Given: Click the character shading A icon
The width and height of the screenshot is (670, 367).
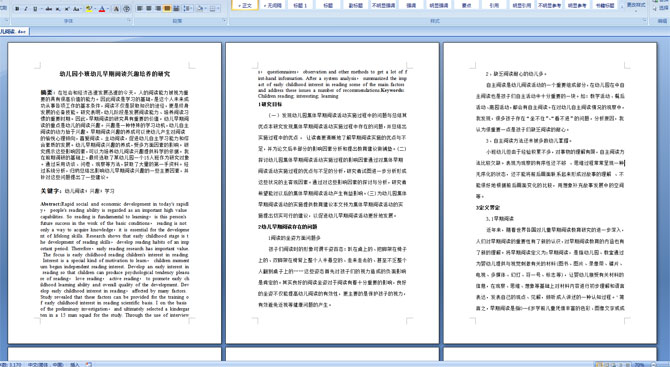Looking at the screenshot, I should coord(116,9).
